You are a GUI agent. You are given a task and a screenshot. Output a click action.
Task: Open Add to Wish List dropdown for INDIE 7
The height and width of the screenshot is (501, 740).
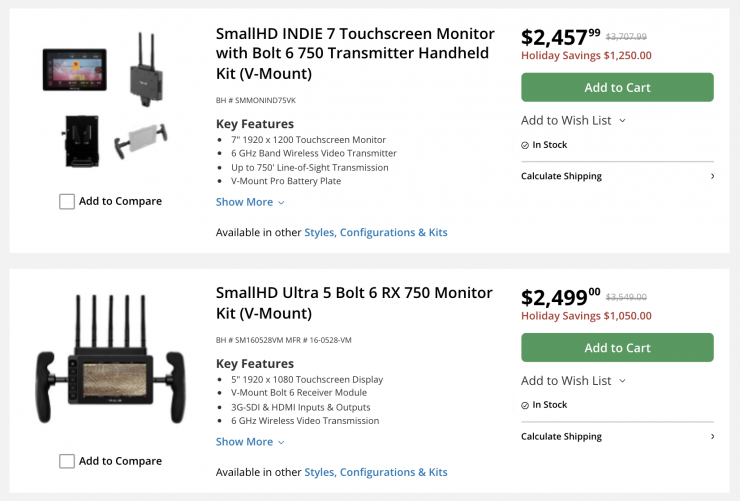[573, 120]
